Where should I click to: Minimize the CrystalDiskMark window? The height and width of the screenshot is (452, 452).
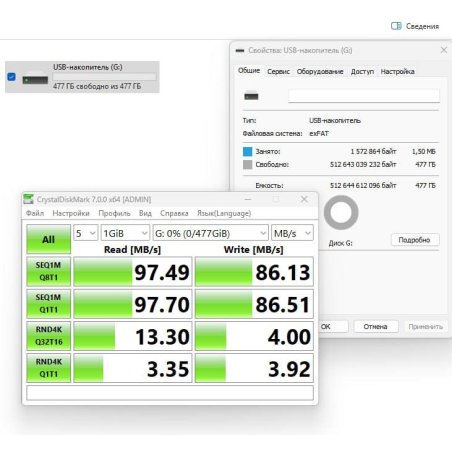[x=248, y=199]
